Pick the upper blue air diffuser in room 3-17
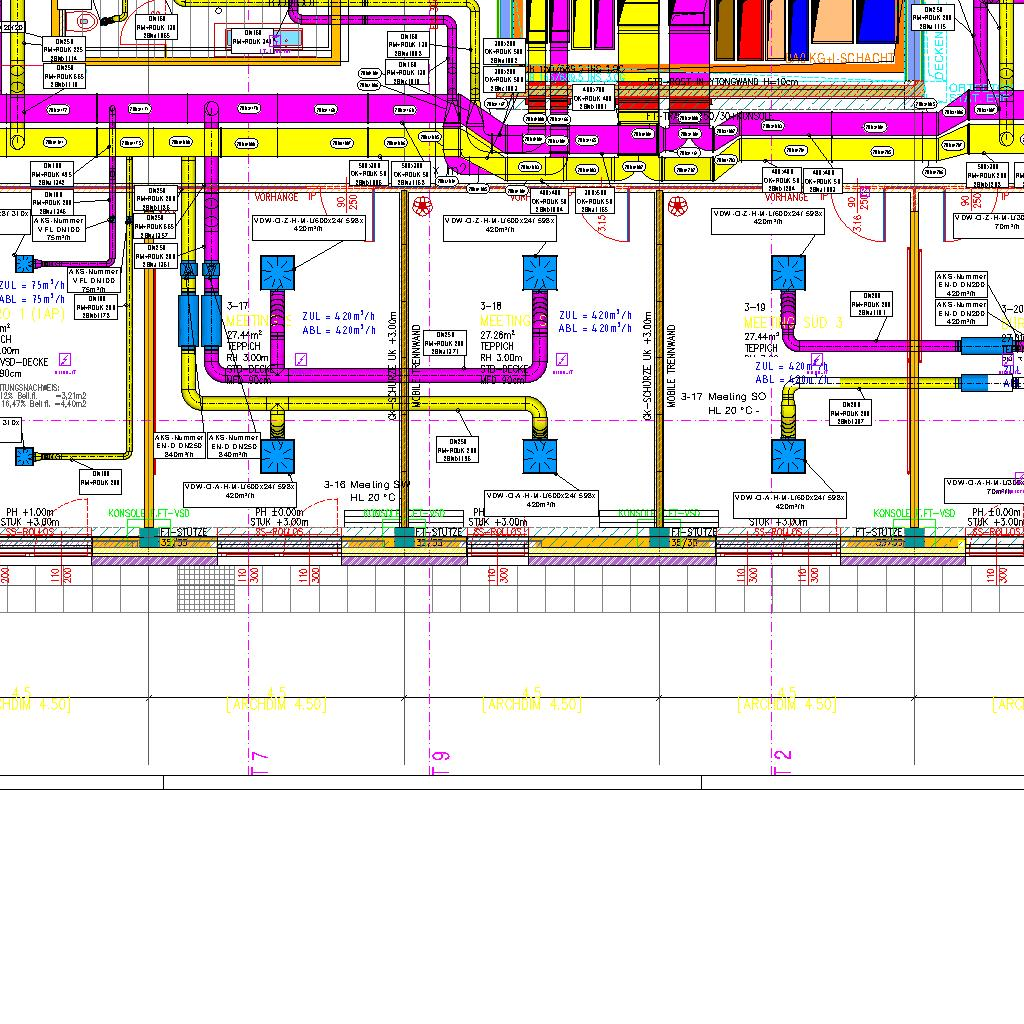 pyautogui.click(x=277, y=271)
